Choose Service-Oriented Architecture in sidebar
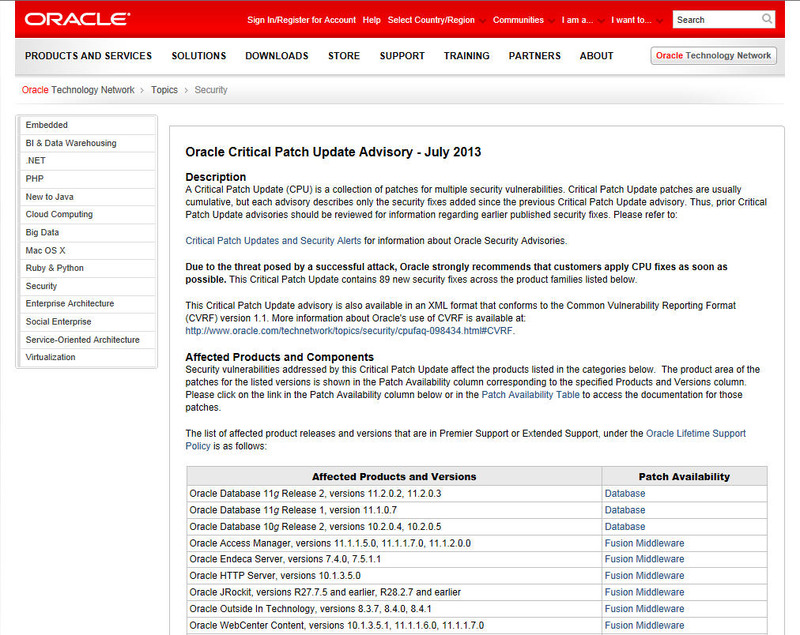This screenshot has height=635, width=800. coord(82,340)
